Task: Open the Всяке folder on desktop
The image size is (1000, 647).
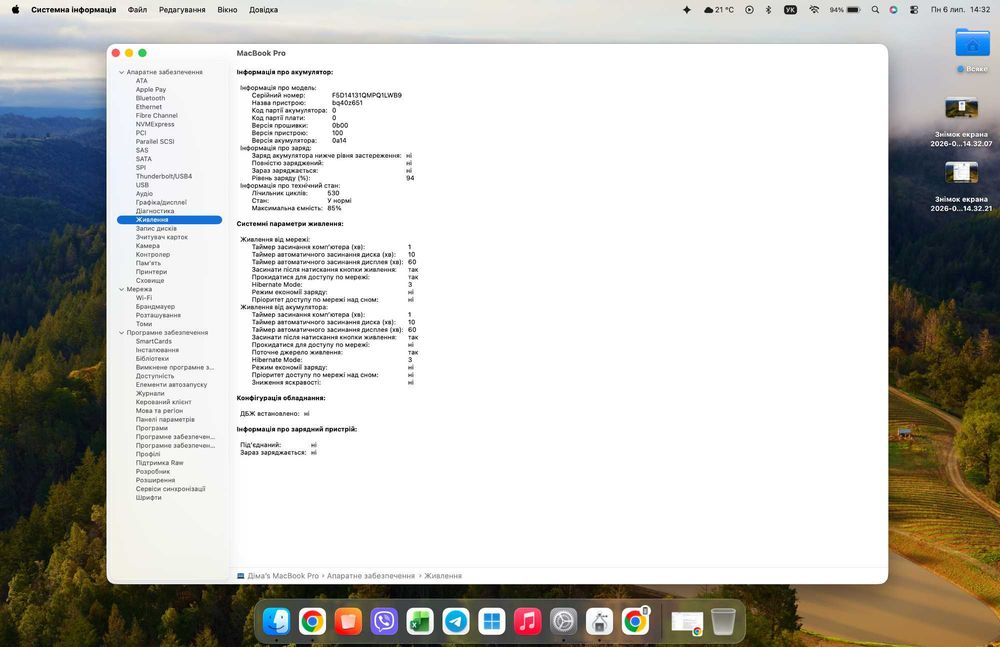Action: coord(973,44)
